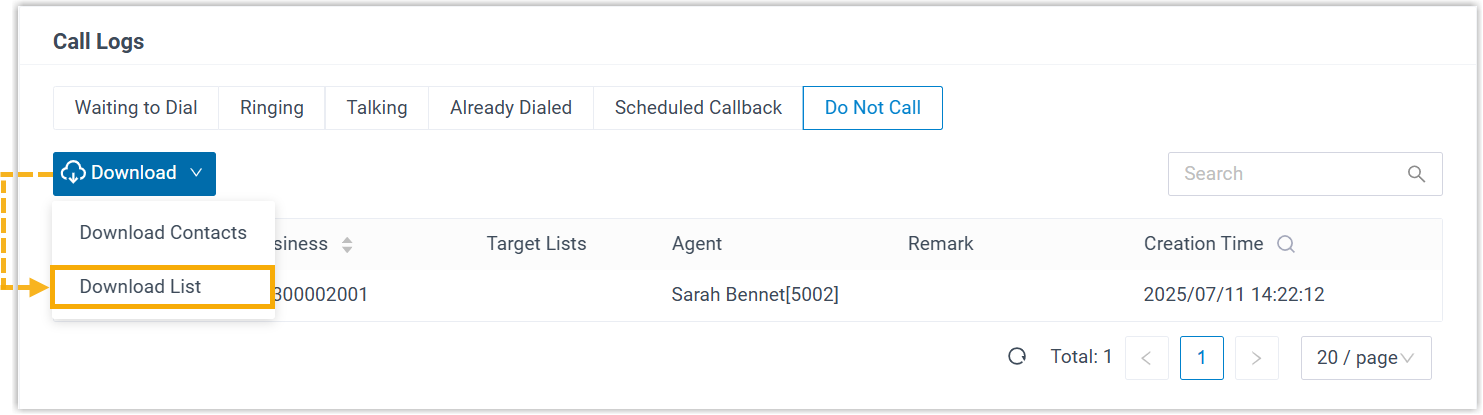The image size is (1483, 415).
Task: Open the Scheduled Callback tab
Action: pyautogui.click(x=698, y=108)
